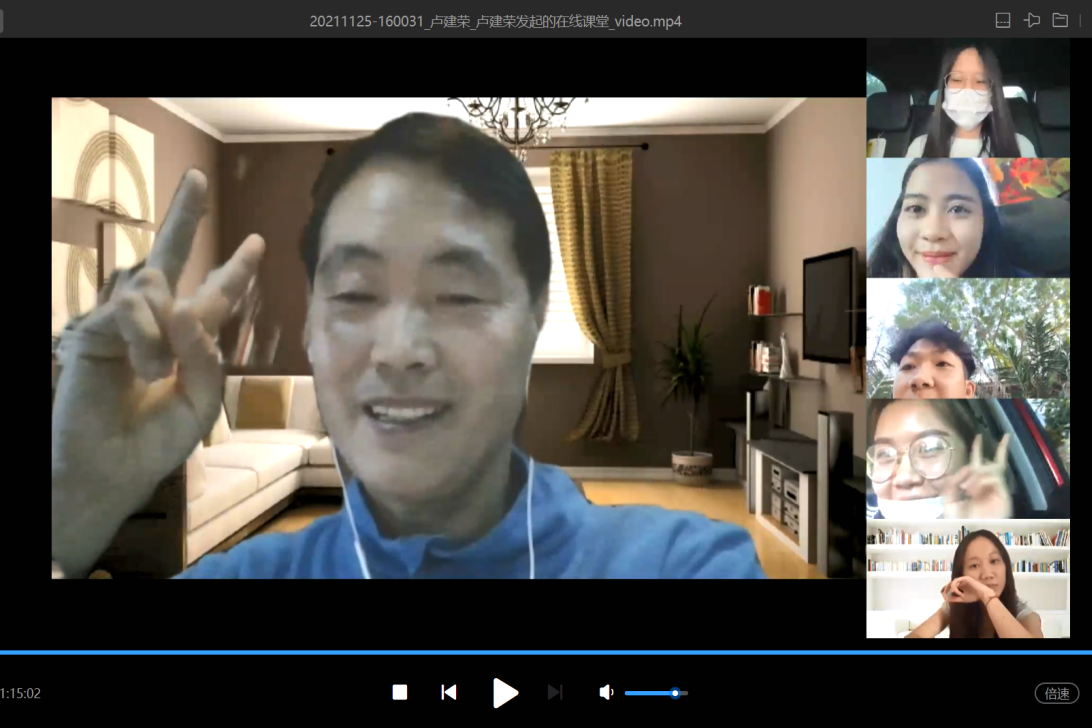Adjust the volume slider handle
The image size is (1092, 728).
pos(675,692)
